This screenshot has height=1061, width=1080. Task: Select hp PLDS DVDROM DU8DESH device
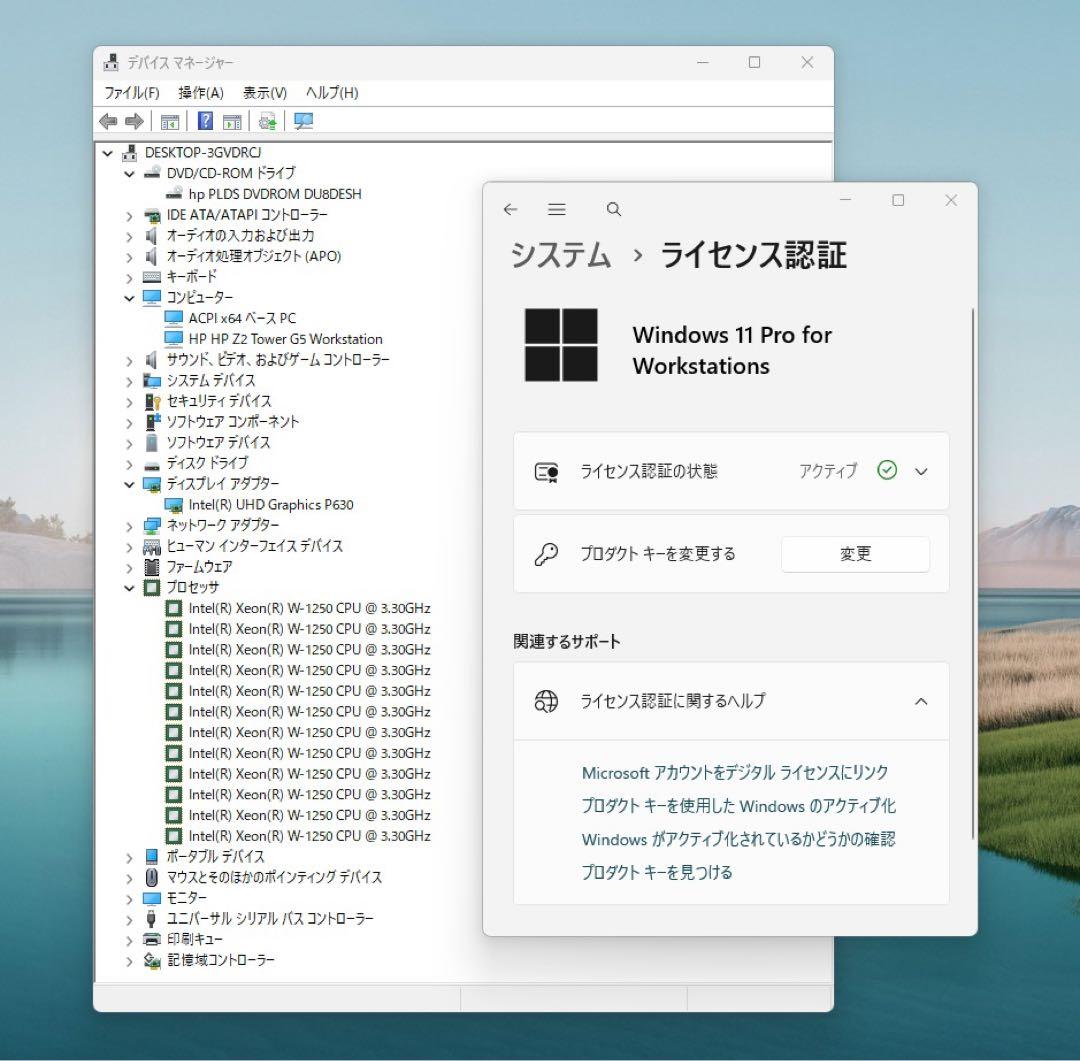(275, 194)
